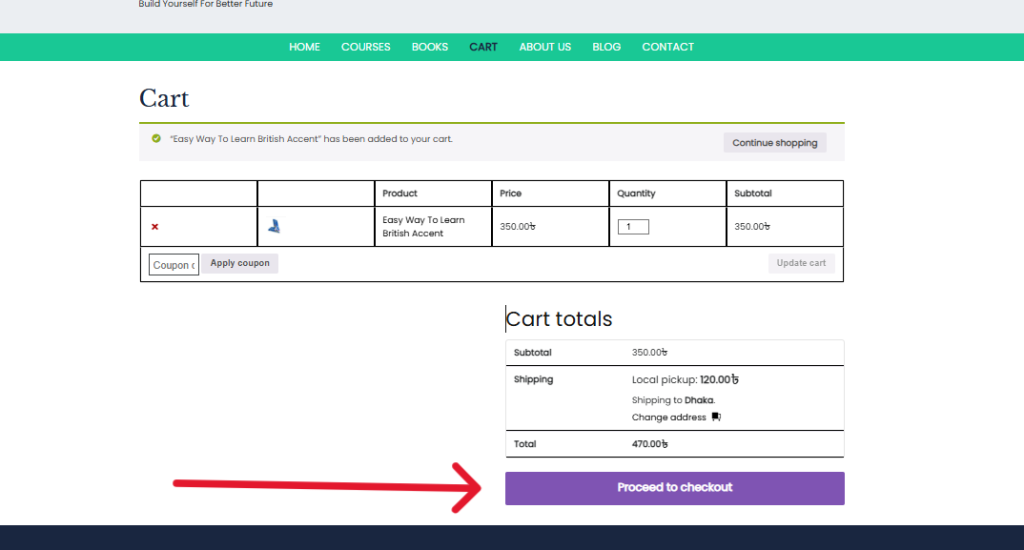
Task: Remove Easy Way To Learn British Accent item
Action: point(155,227)
